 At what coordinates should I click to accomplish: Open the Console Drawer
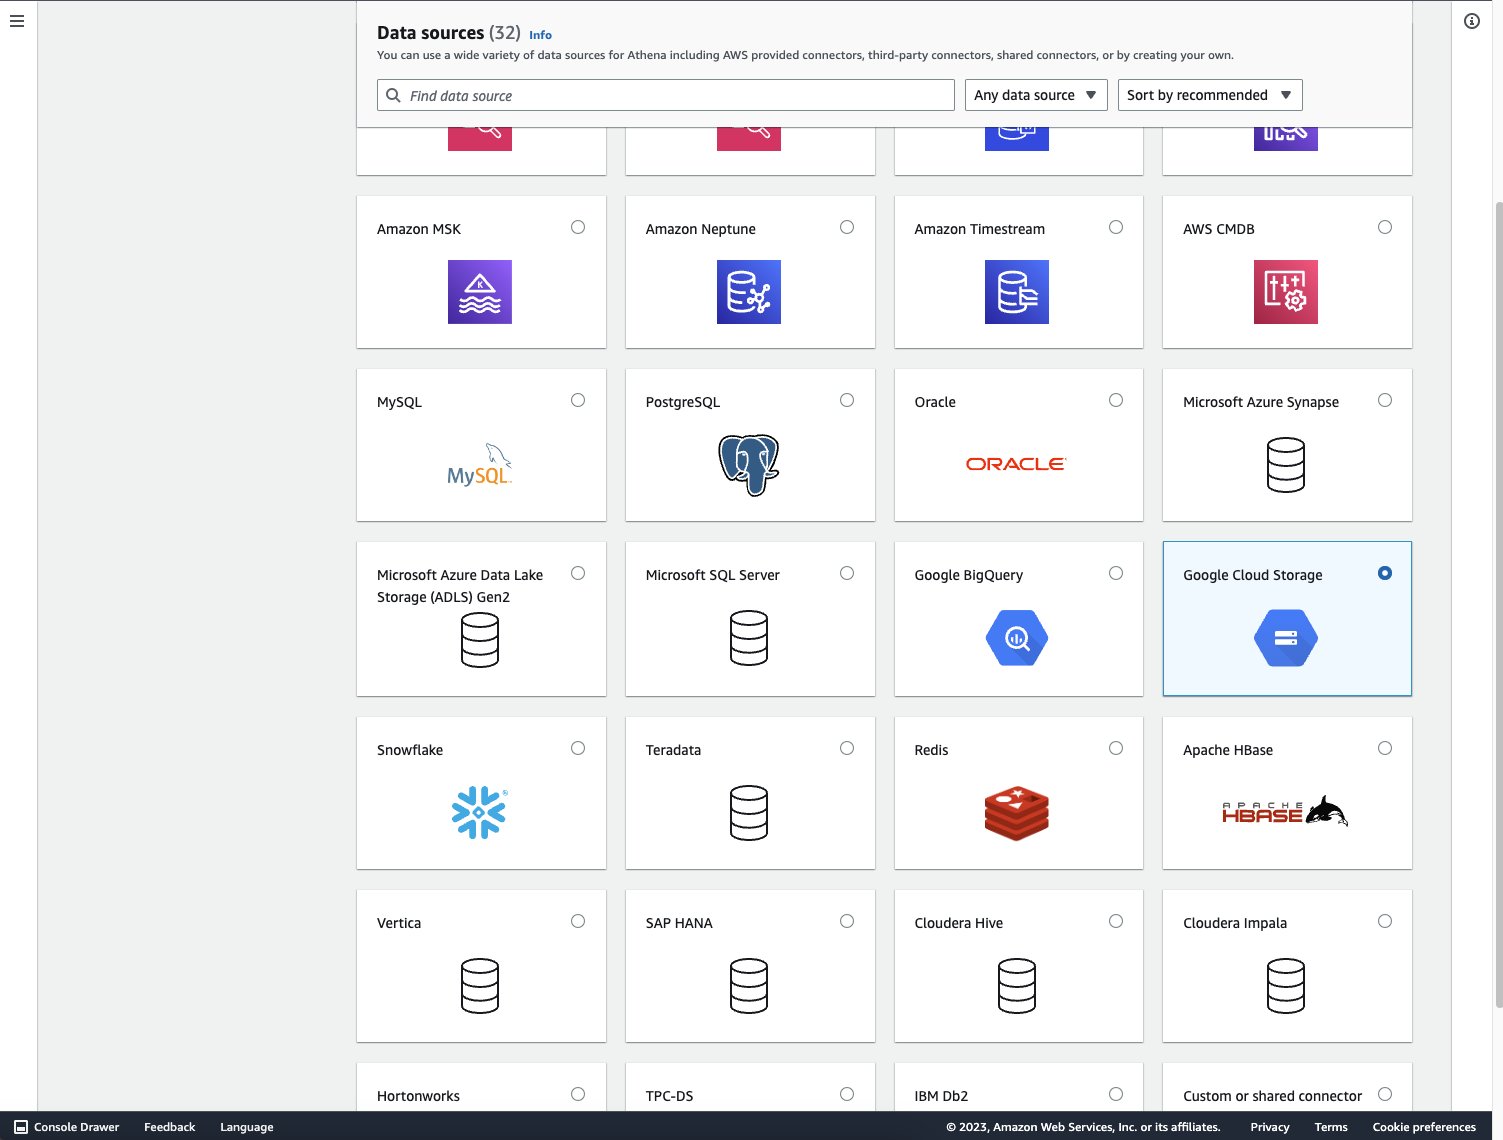click(67, 1127)
